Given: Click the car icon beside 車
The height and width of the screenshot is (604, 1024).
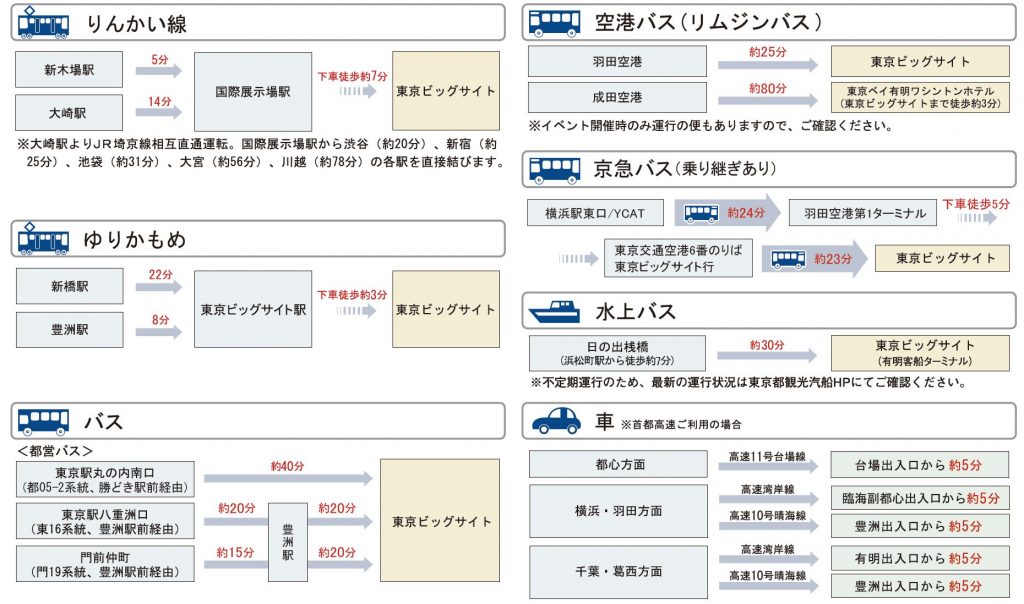Looking at the screenshot, I should pos(555,422).
